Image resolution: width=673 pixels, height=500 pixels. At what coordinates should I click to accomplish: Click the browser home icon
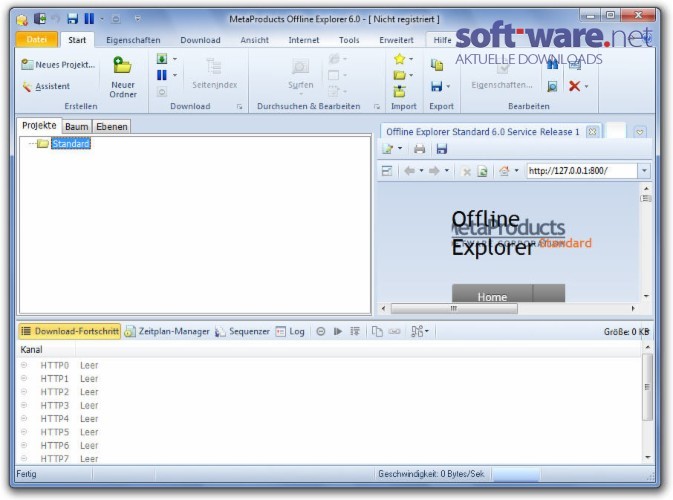click(x=504, y=171)
